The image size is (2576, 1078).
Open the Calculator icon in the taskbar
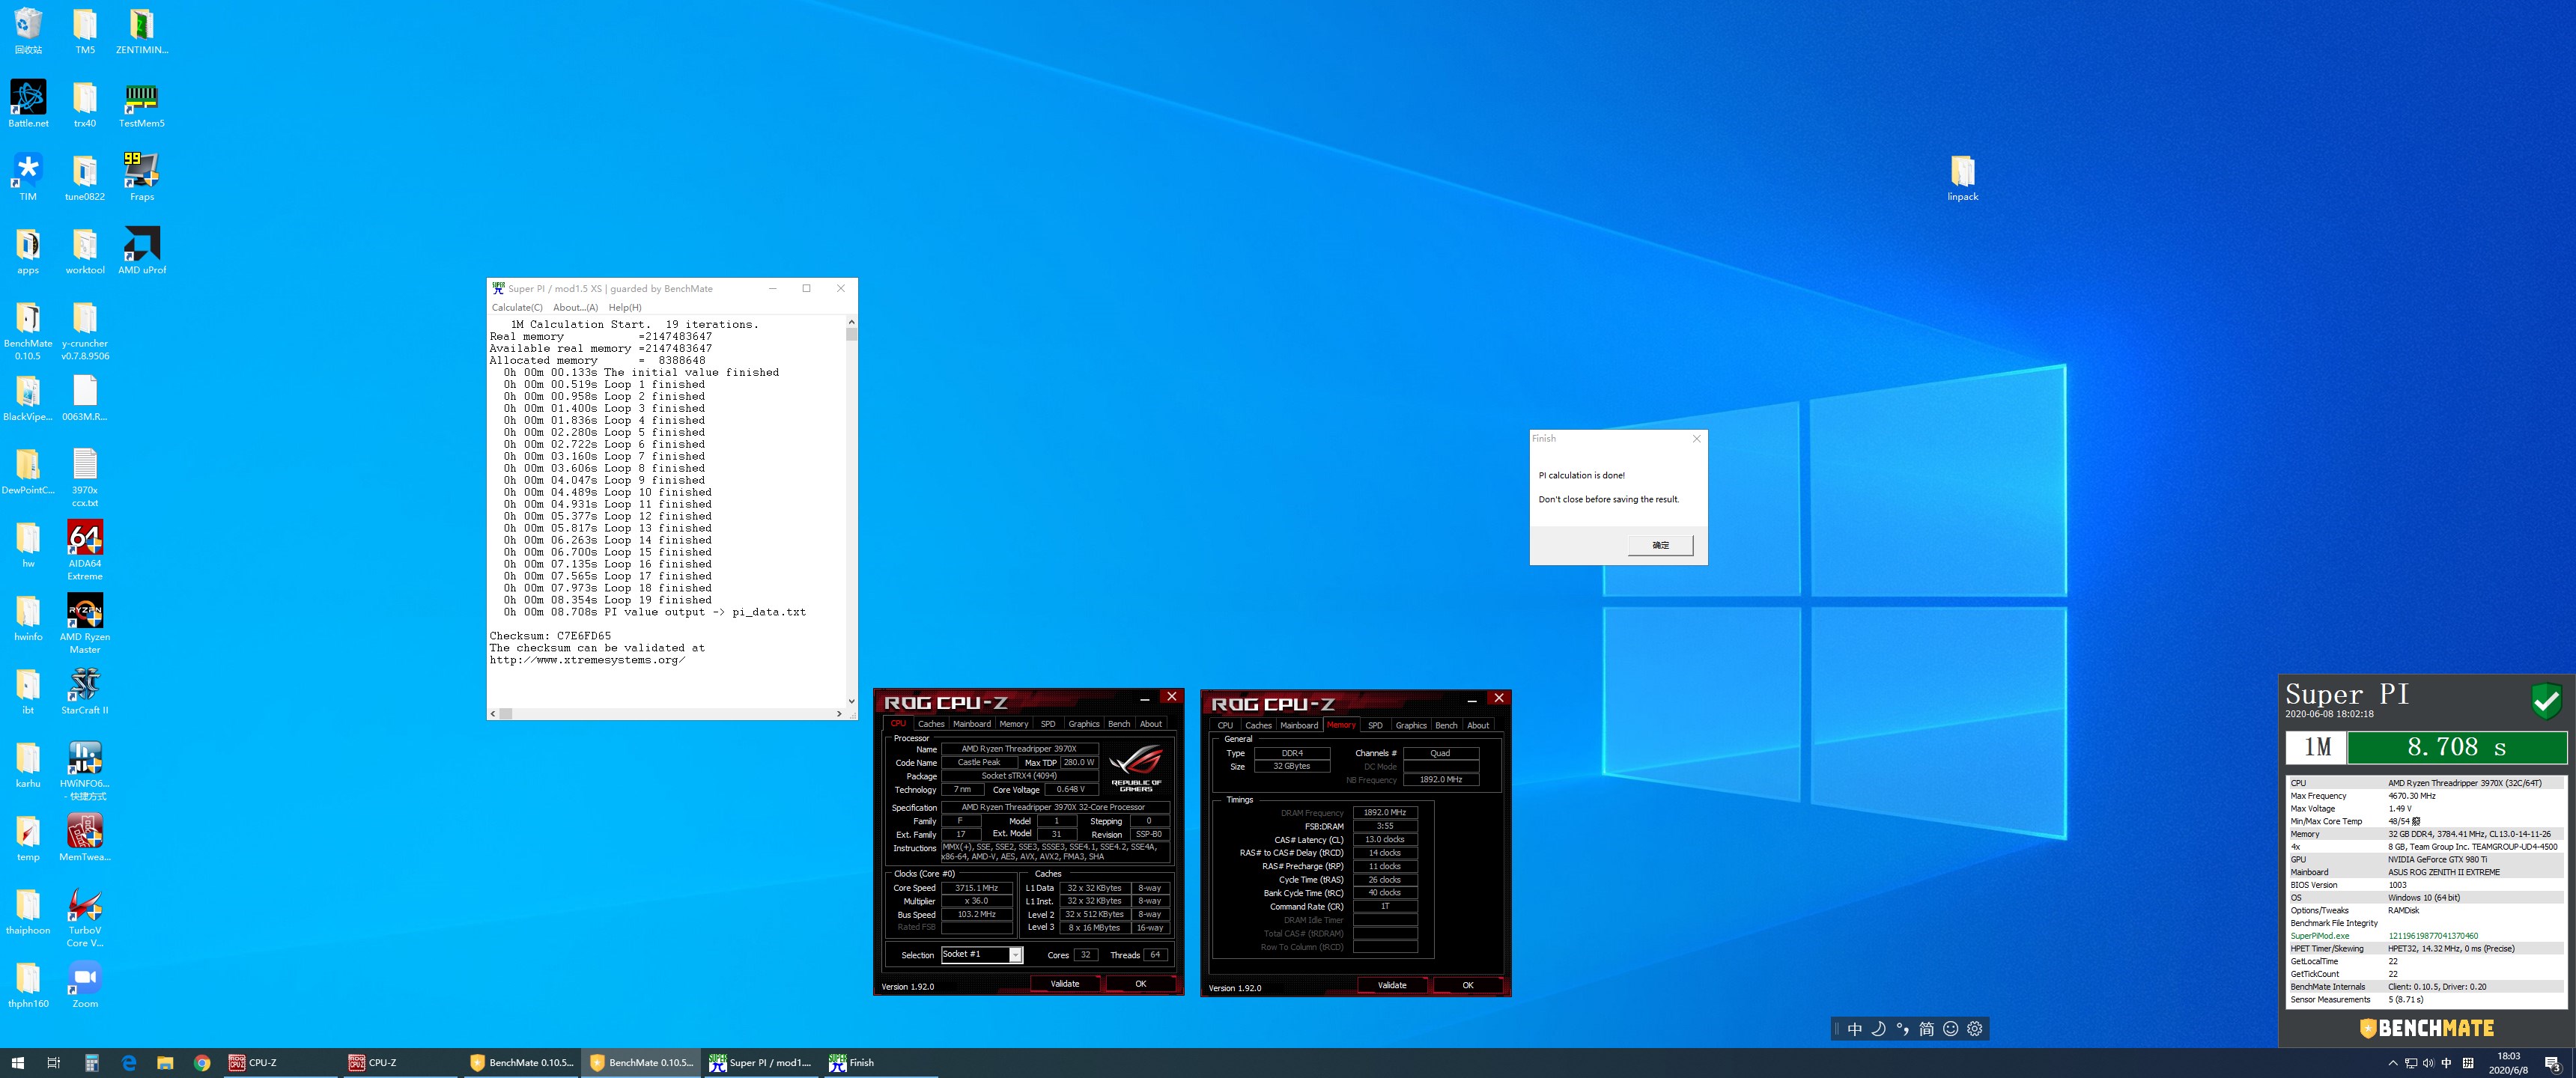click(91, 1062)
